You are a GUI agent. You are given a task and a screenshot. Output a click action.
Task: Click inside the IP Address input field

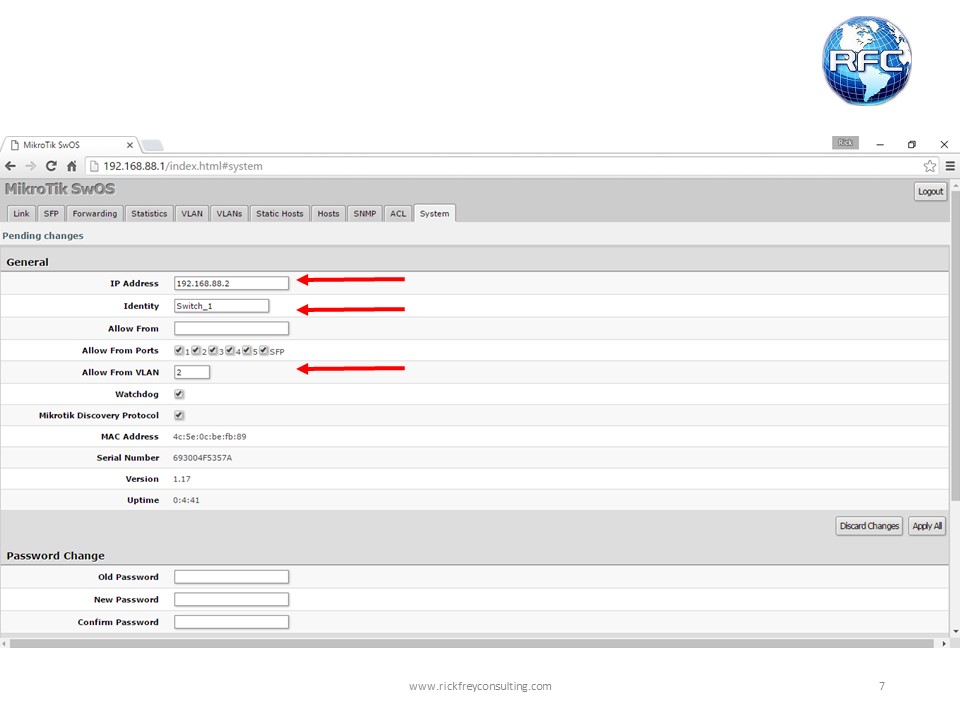tap(230, 282)
